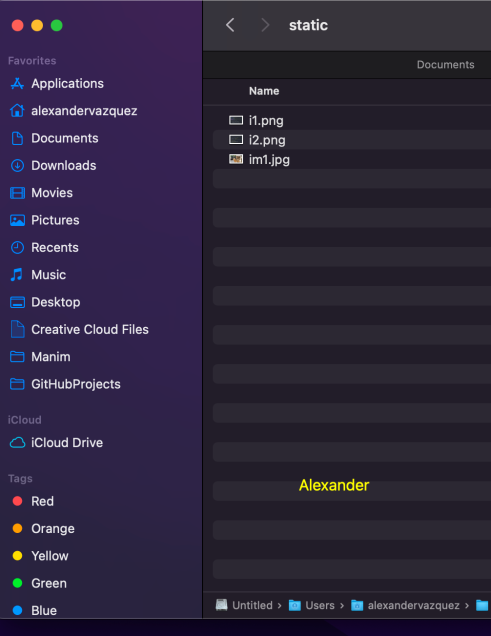
Task: Open Applications in the sidebar
Action: click(57, 84)
